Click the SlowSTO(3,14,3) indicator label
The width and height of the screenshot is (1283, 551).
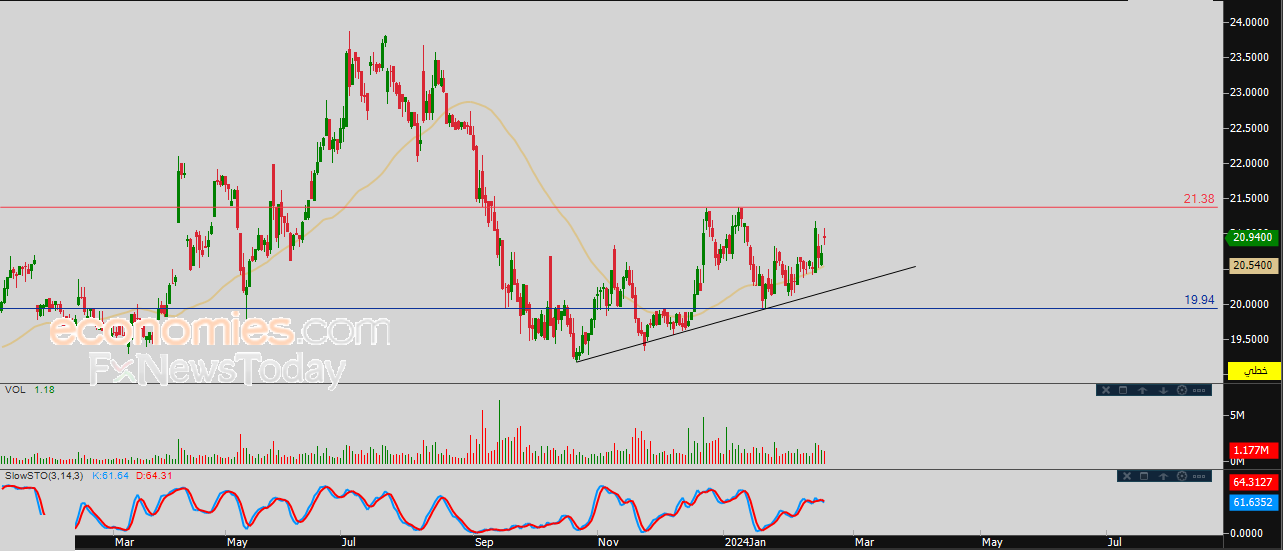pyautogui.click(x=44, y=475)
